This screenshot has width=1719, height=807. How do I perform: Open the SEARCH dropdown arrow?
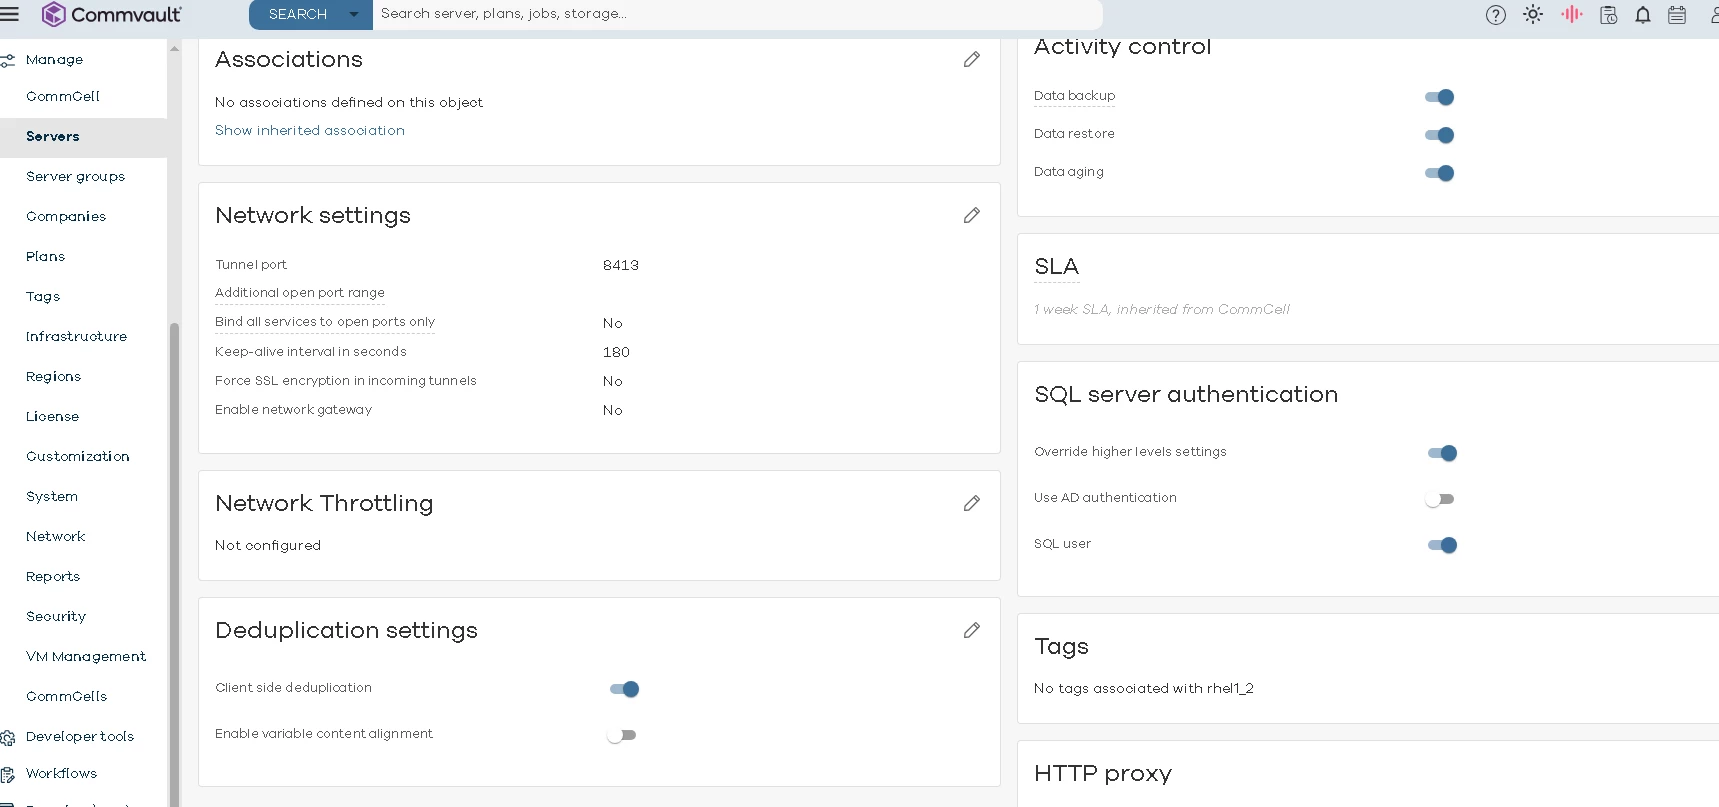[353, 14]
